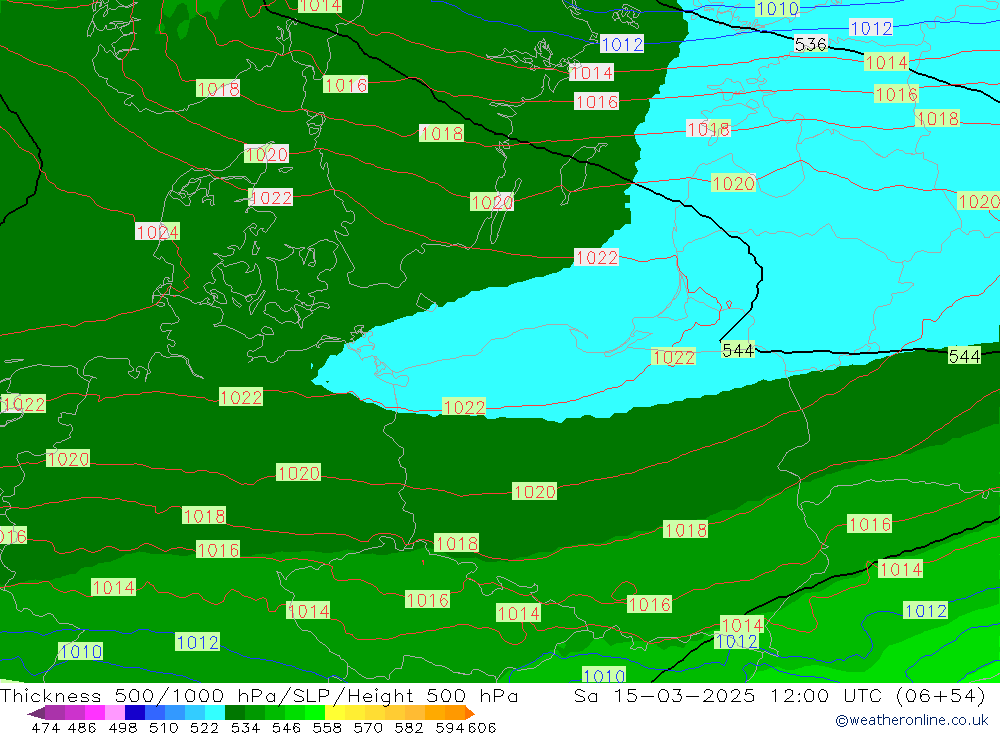Image resolution: width=1000 pixels, height=733 pixels.
Task: Select the map title 'Thickness 500/1000 hPa/SLP/Height 500 hPa'
Action: click(x=259, y=695)
